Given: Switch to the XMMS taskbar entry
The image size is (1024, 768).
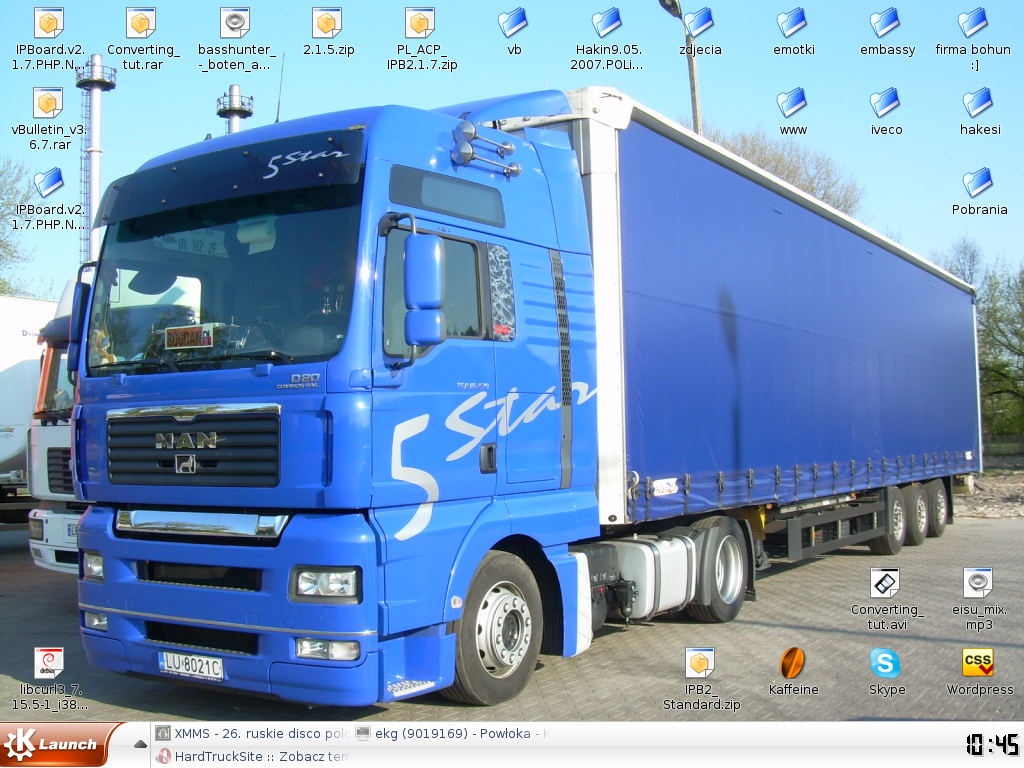Looking at the screenshot, I should [x=252, y=733].
